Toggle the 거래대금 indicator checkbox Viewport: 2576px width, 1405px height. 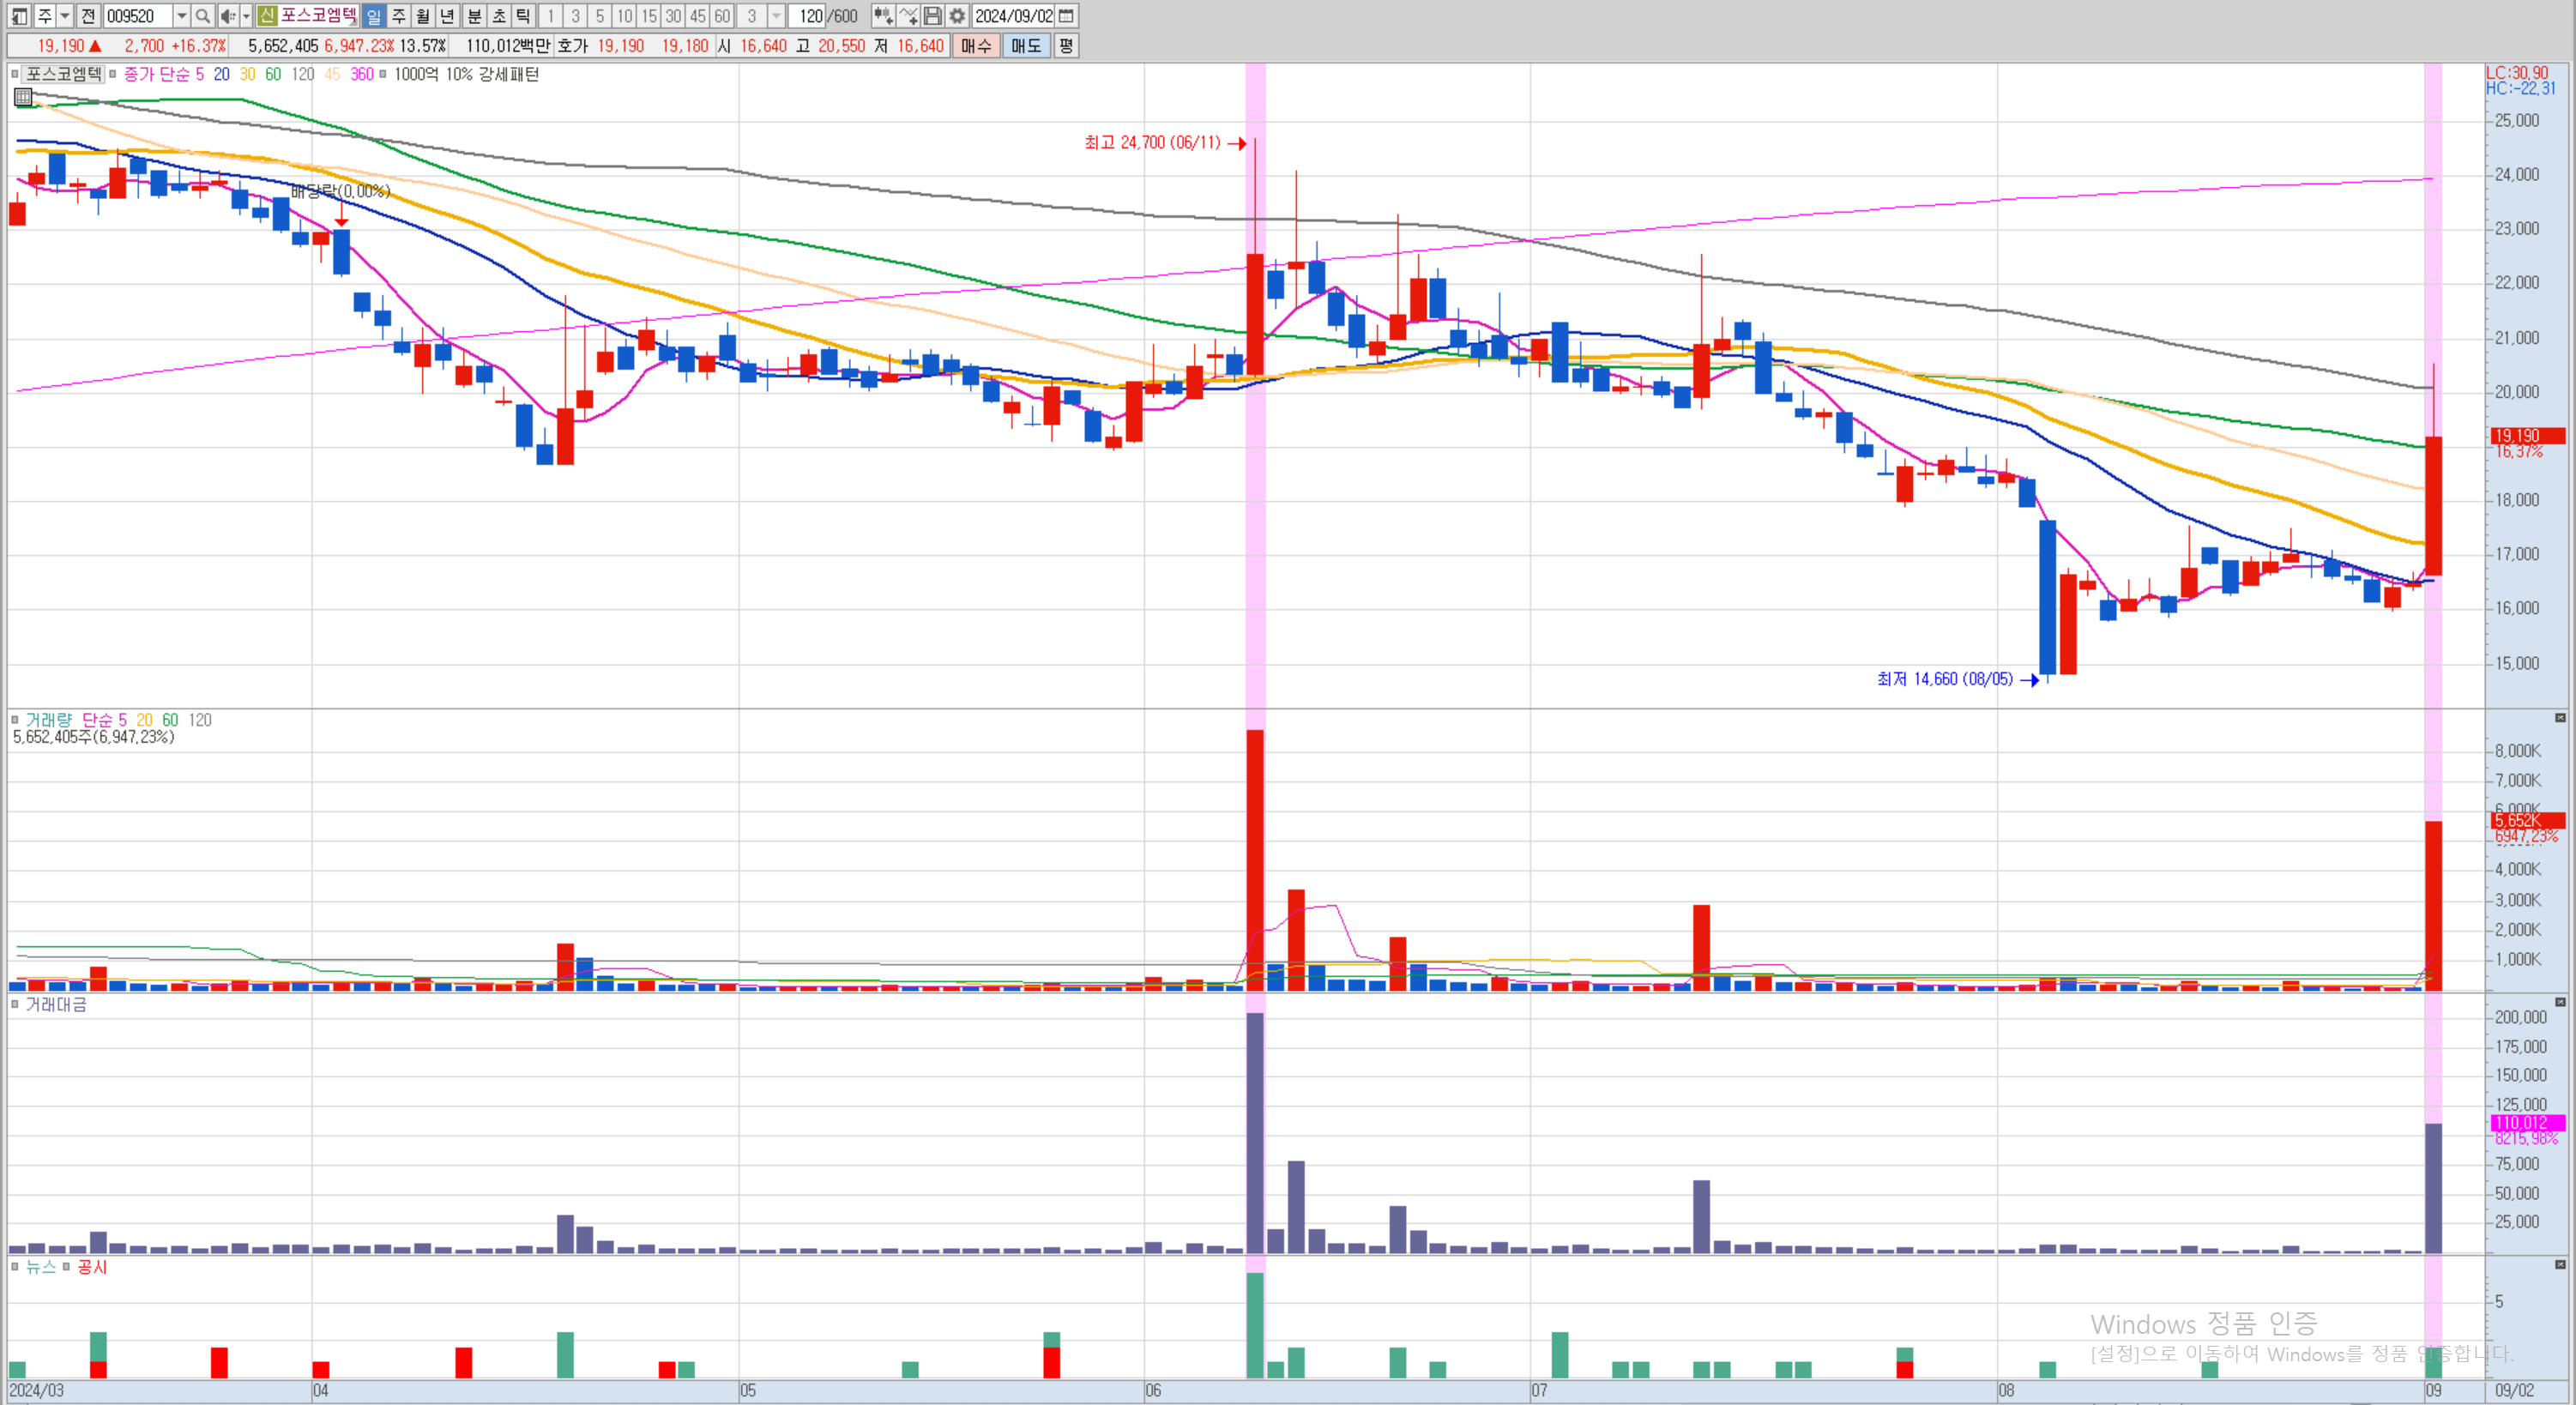pyautogui.click(x=15, y=1004)
